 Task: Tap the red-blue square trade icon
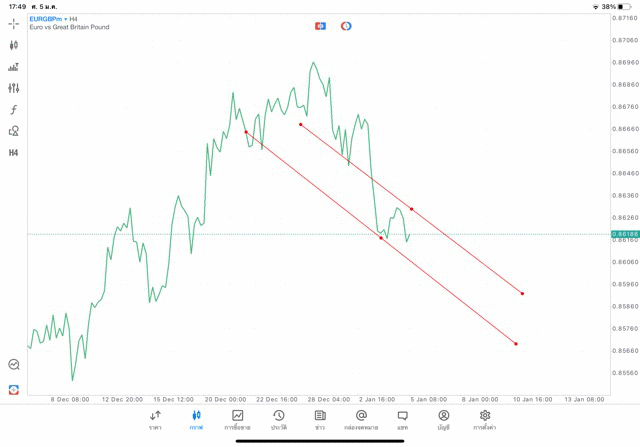[320, 26]
